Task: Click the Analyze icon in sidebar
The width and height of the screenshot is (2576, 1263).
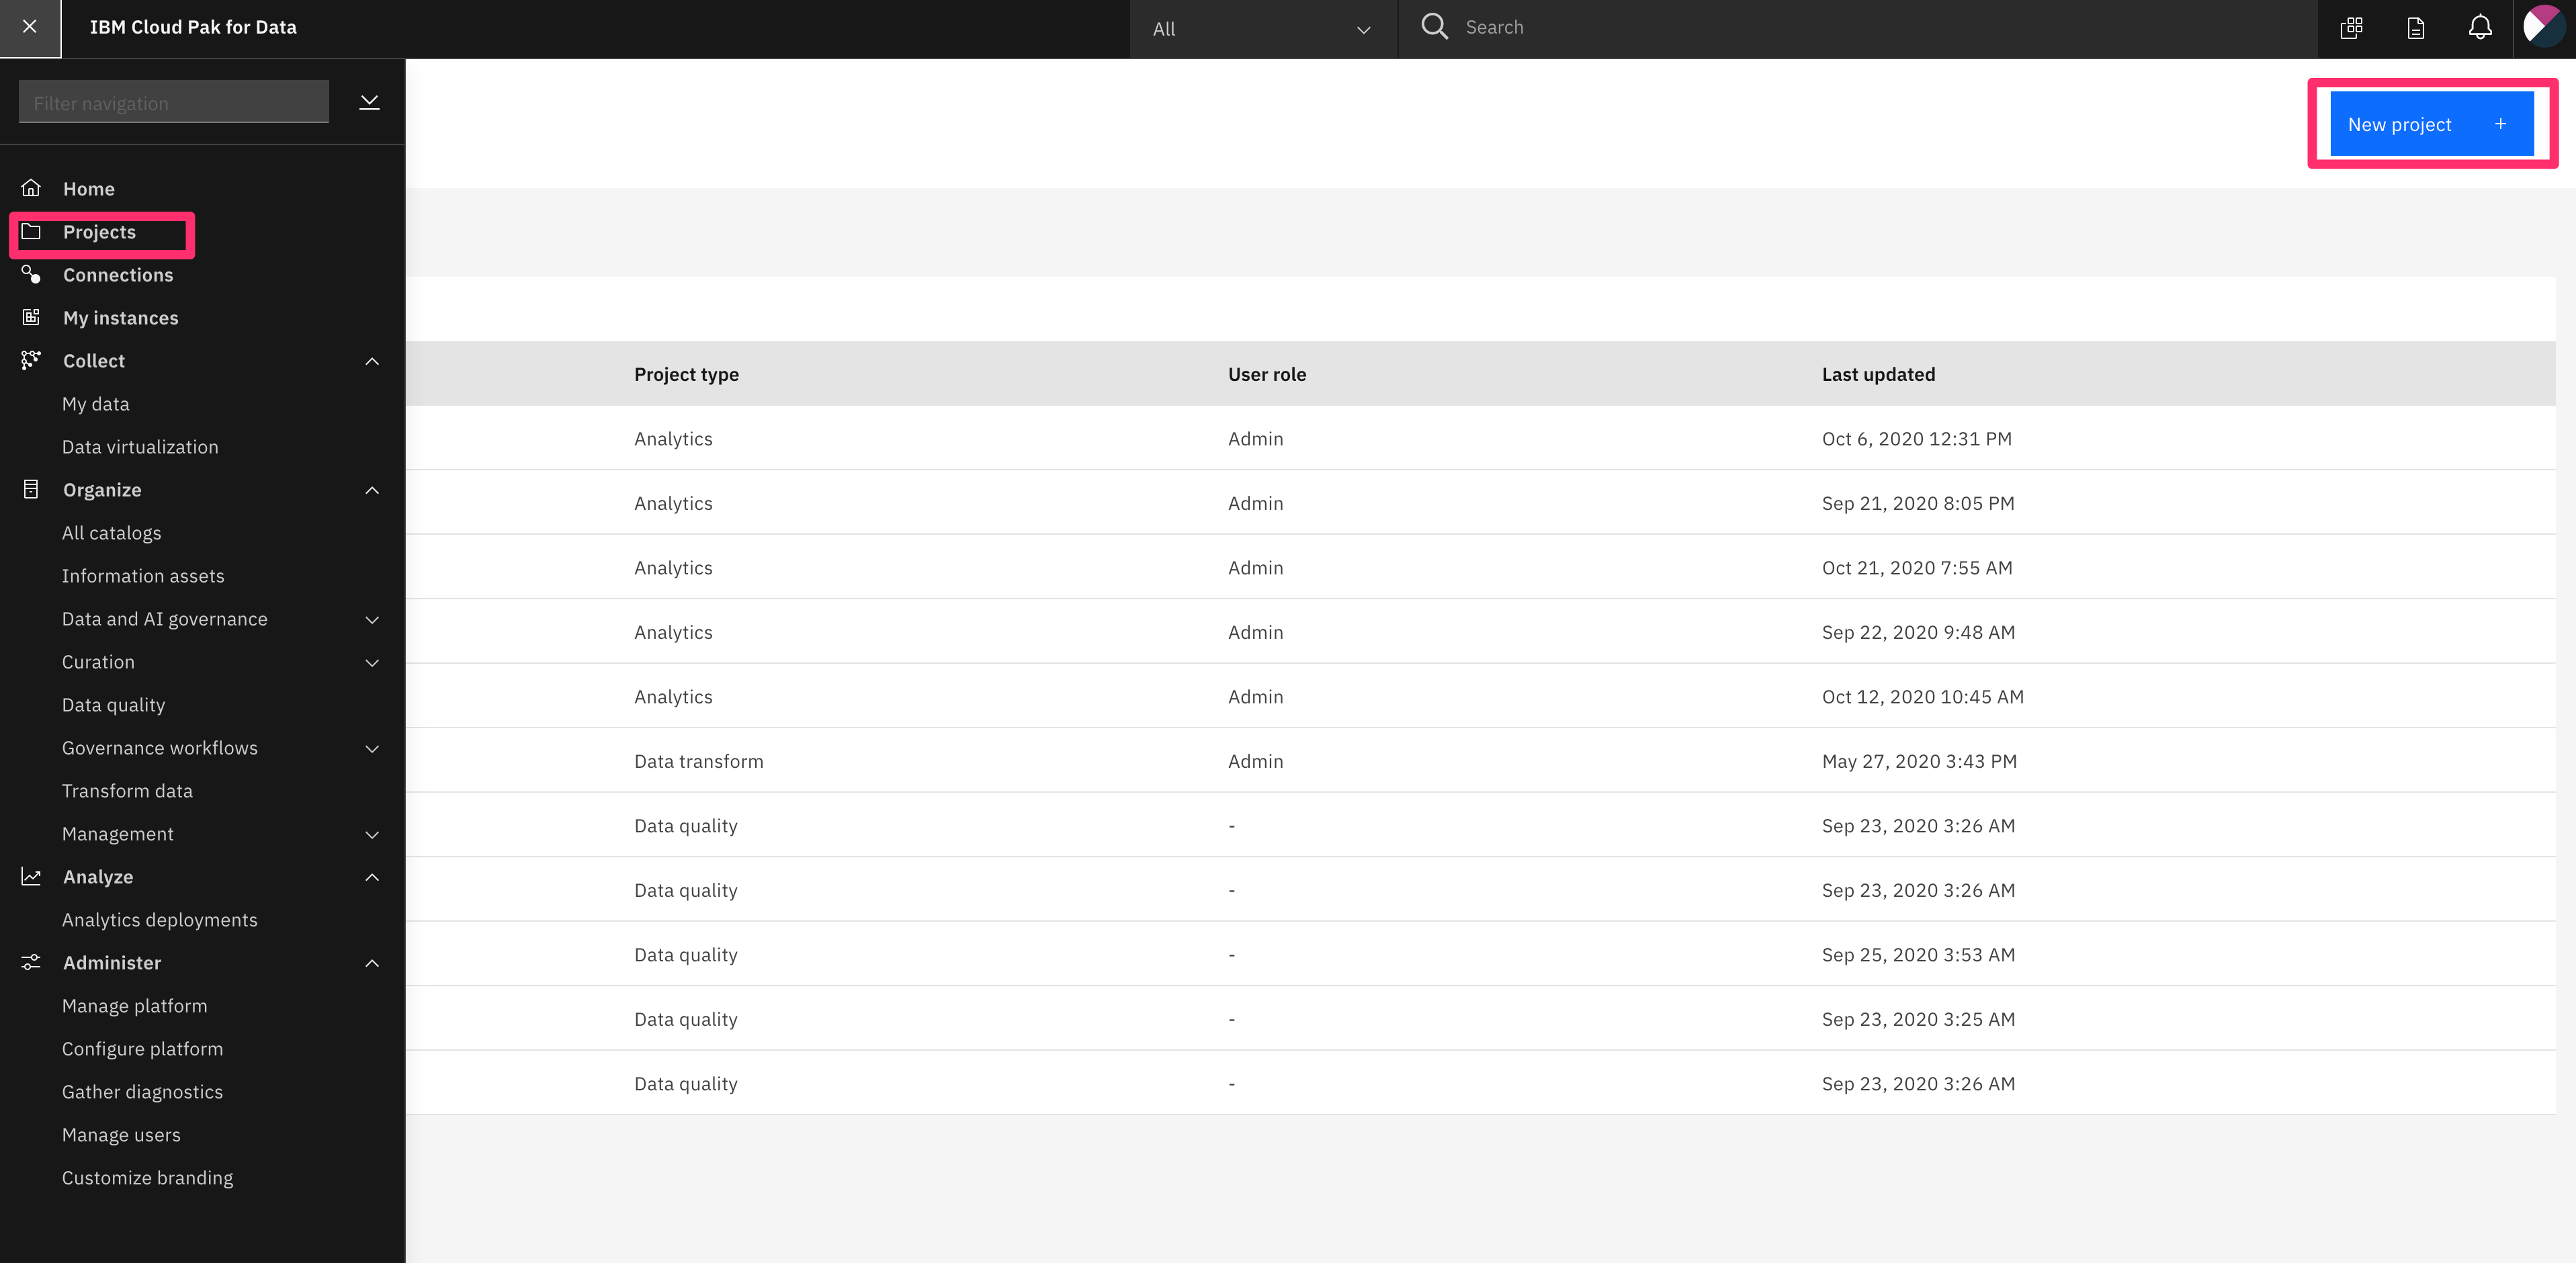Action: [31, 875]
